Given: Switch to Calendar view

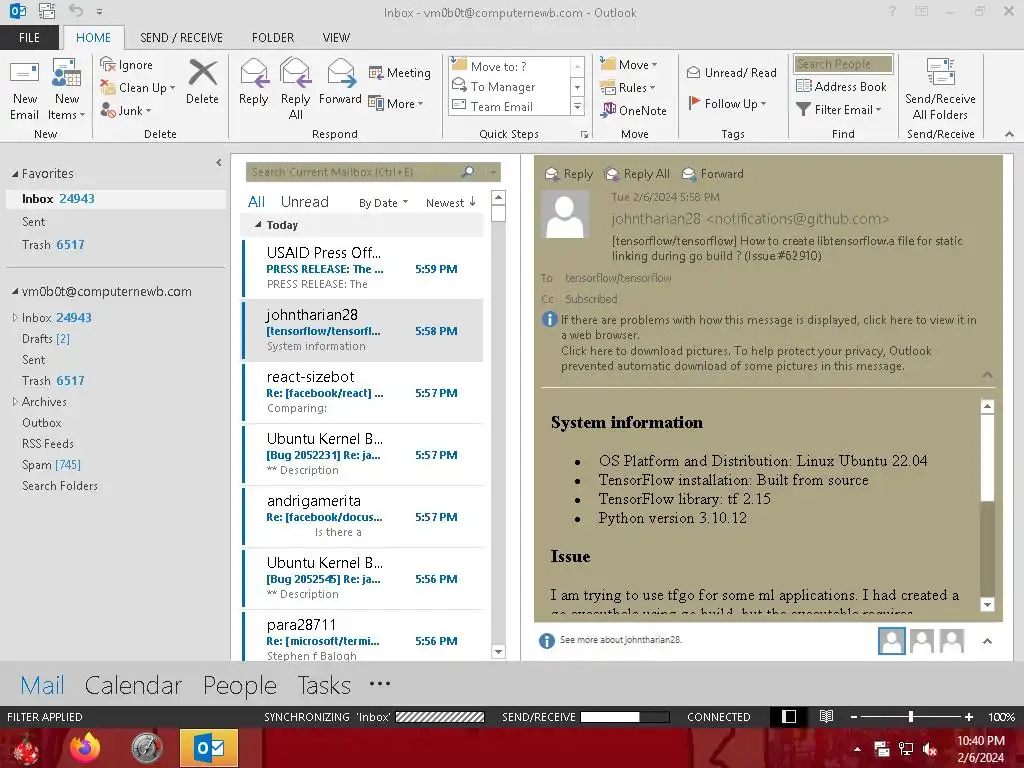Looking at the screenshot, I should tap(133, 685).
